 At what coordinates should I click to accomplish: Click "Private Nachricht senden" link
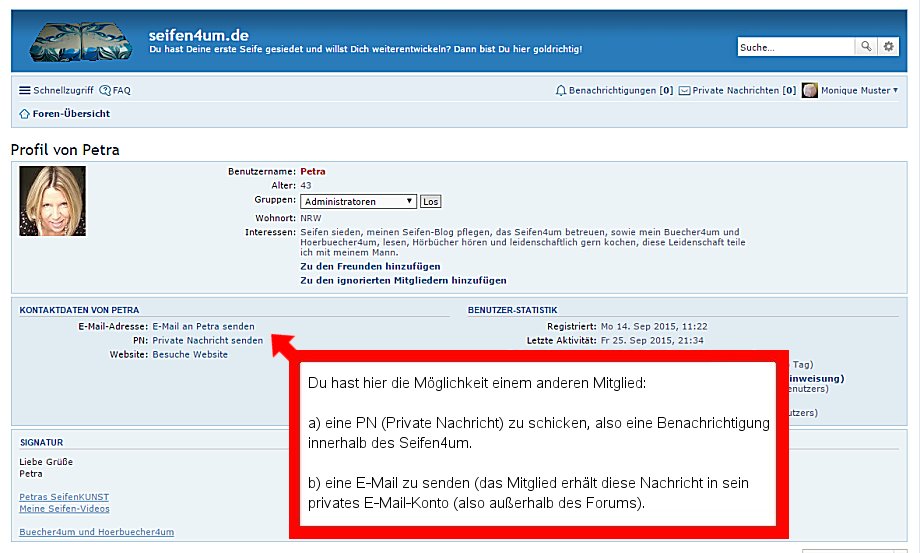coord(207,340)
